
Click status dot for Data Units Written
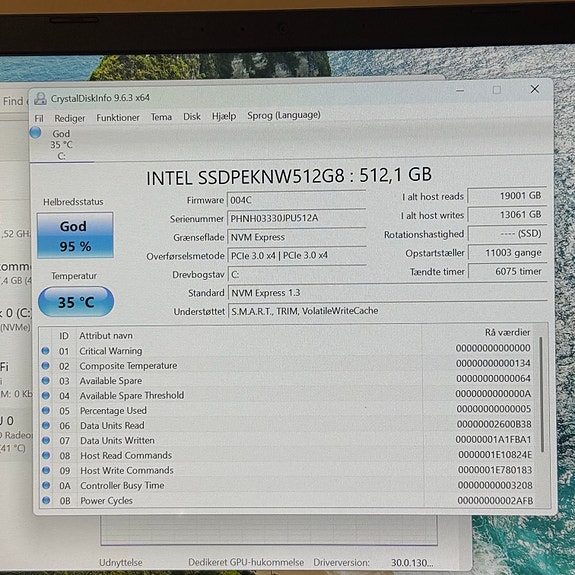coord(46,440)
